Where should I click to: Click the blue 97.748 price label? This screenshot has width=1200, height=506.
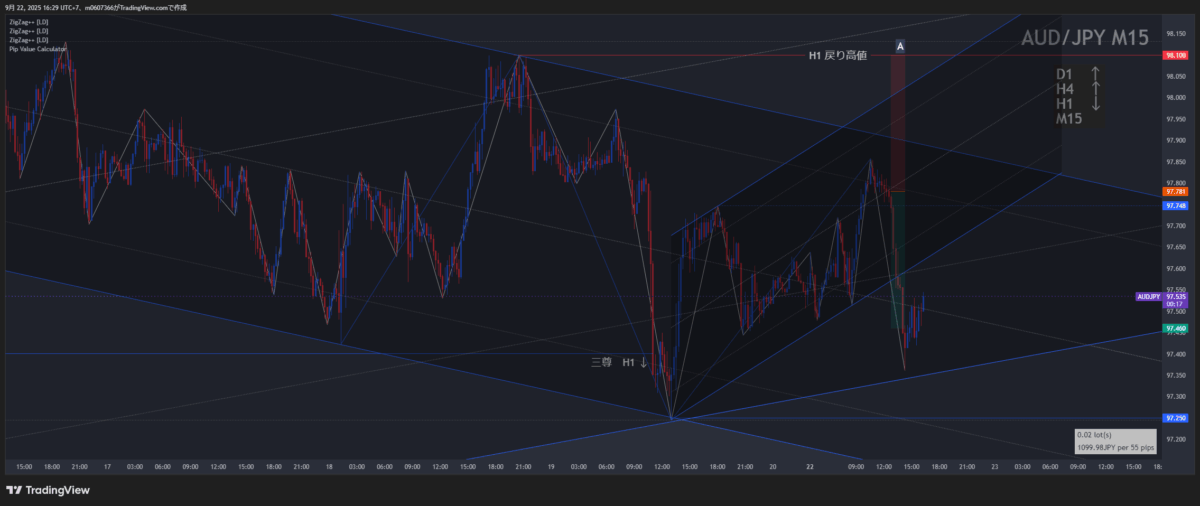tap(1175, 205)
